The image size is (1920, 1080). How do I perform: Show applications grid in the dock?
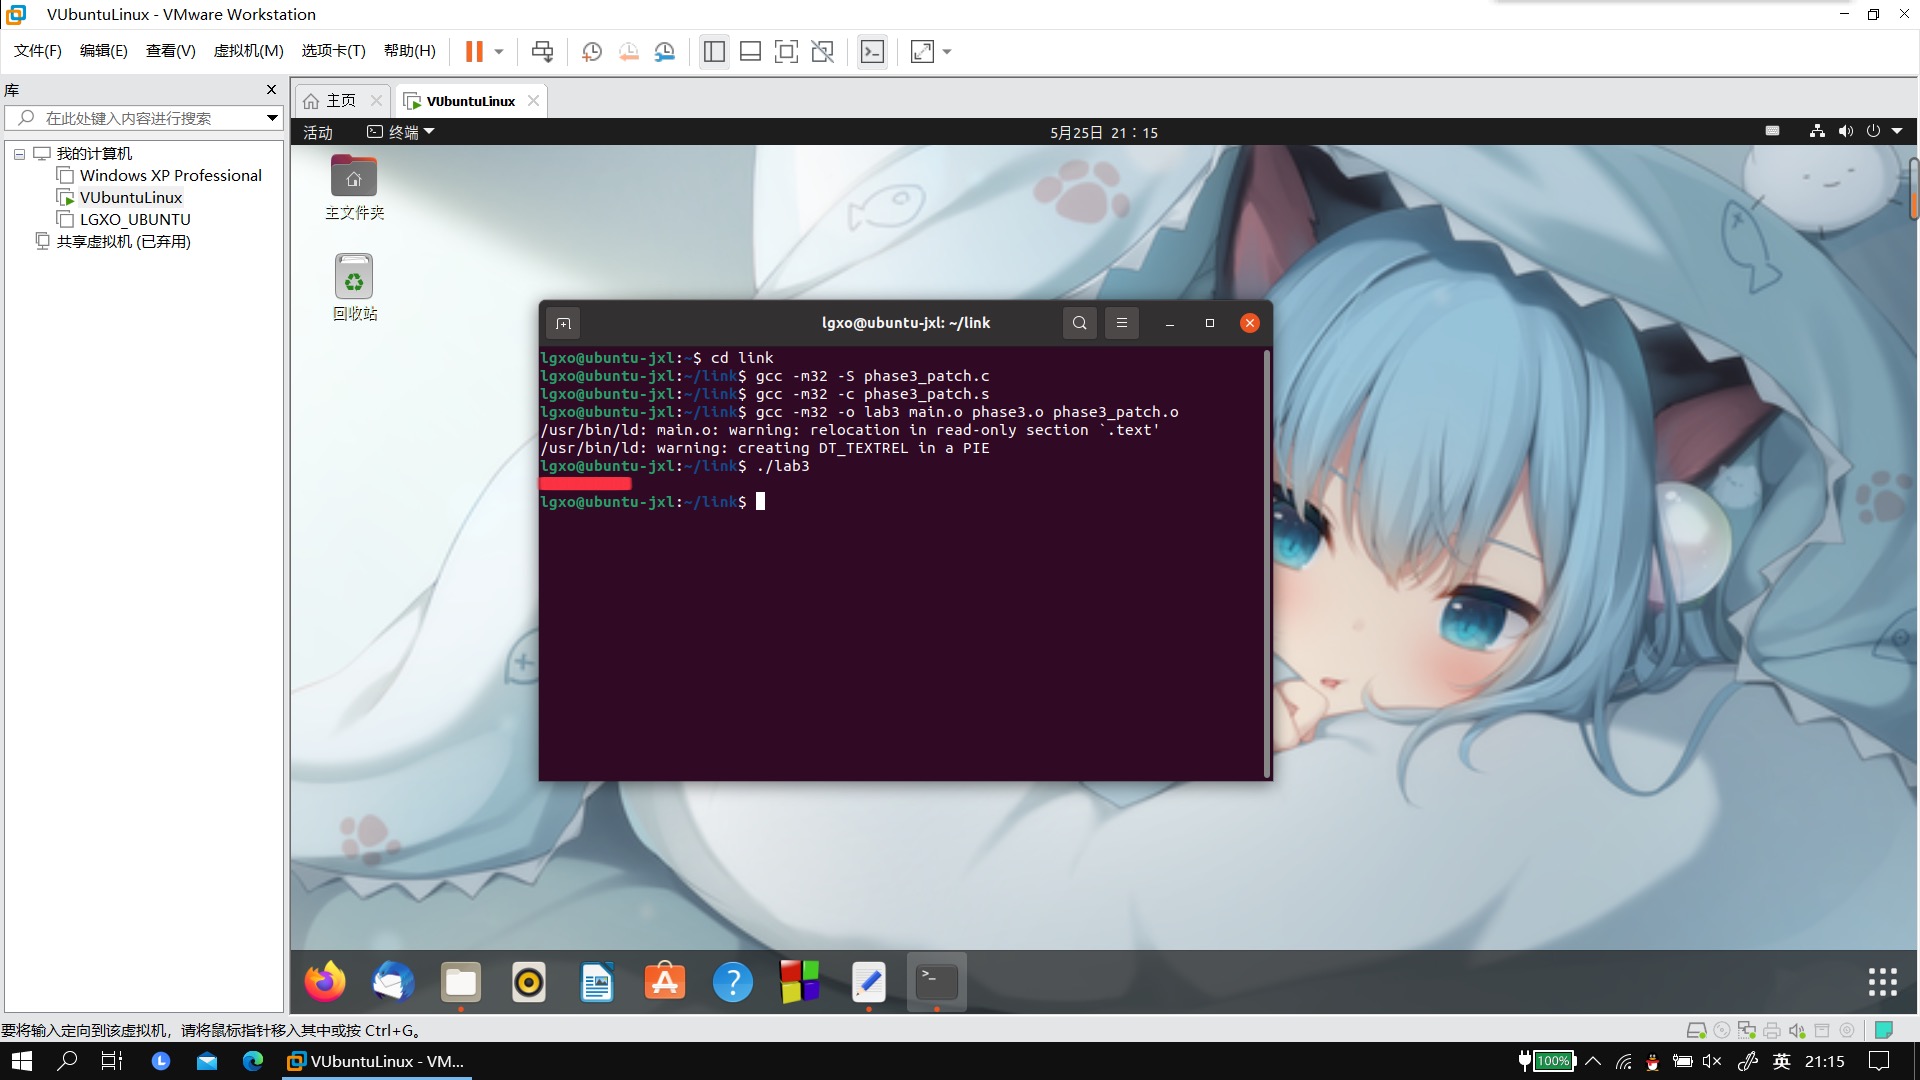pyautogui.click(x=1882, y=982)
